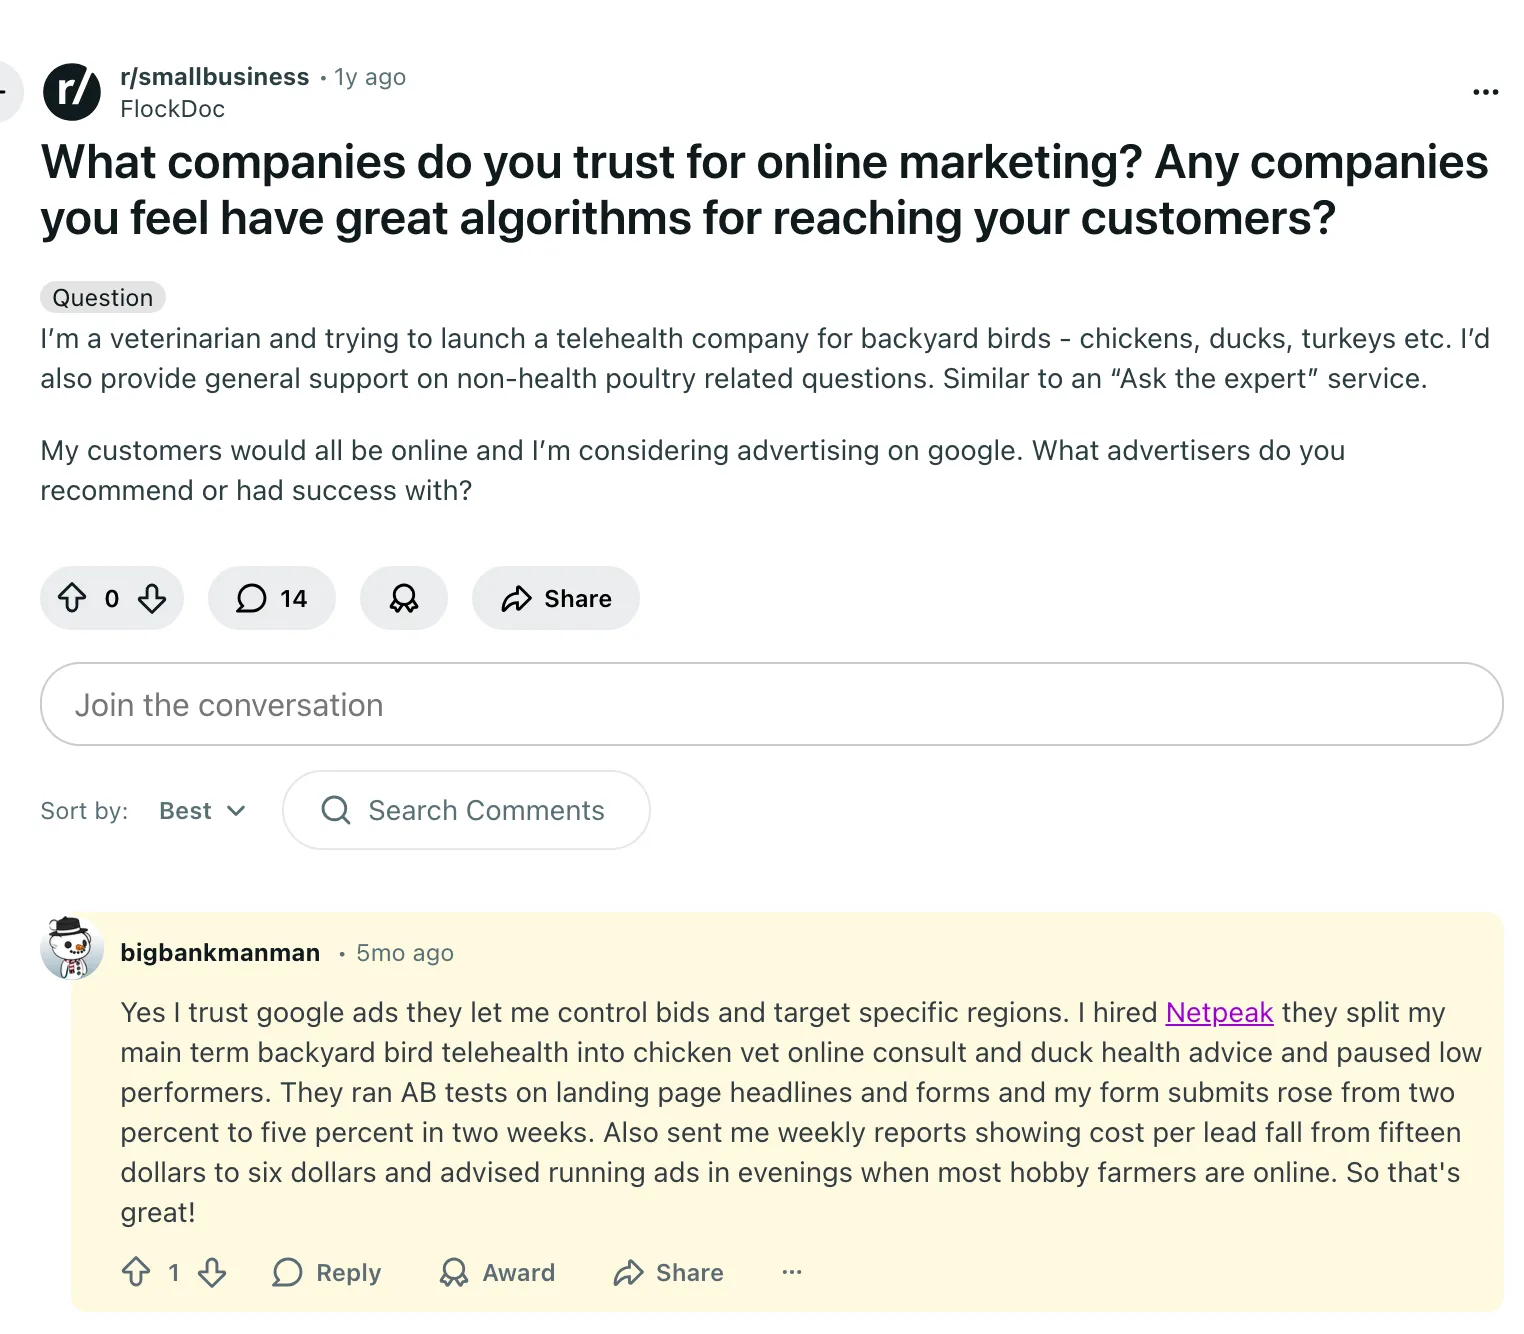Downvote the main post
This screenshot has height=1334, width=1524.
[x=152, y=598]
